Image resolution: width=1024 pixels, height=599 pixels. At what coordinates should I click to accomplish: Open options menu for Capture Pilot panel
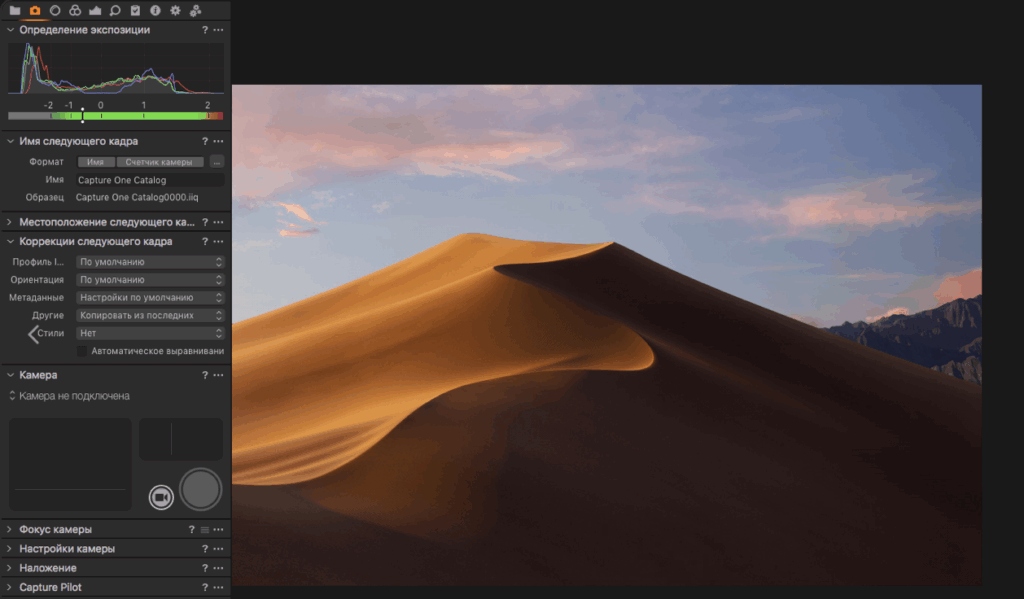218,587
